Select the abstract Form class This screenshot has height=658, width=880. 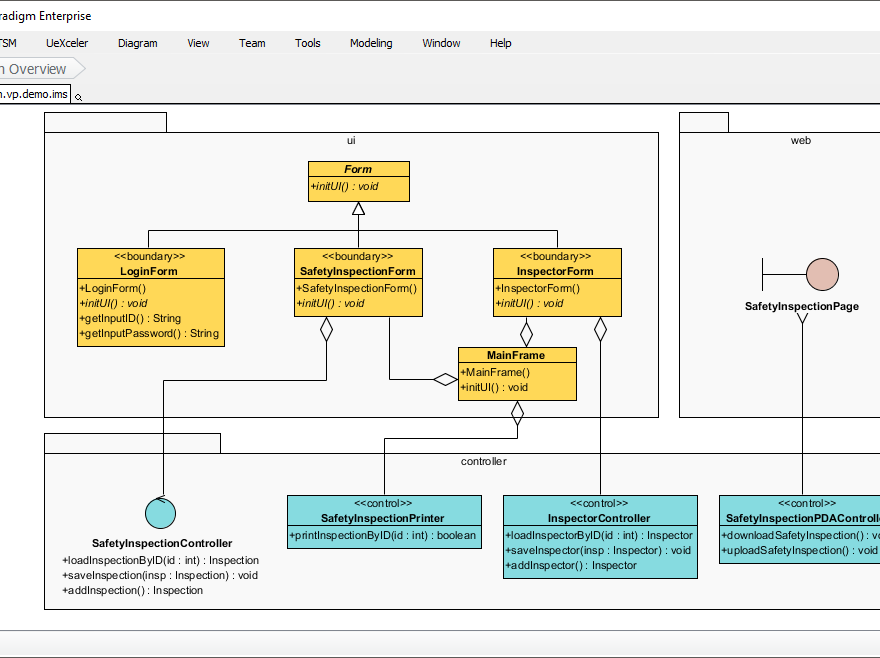click(x=358, y=169)
